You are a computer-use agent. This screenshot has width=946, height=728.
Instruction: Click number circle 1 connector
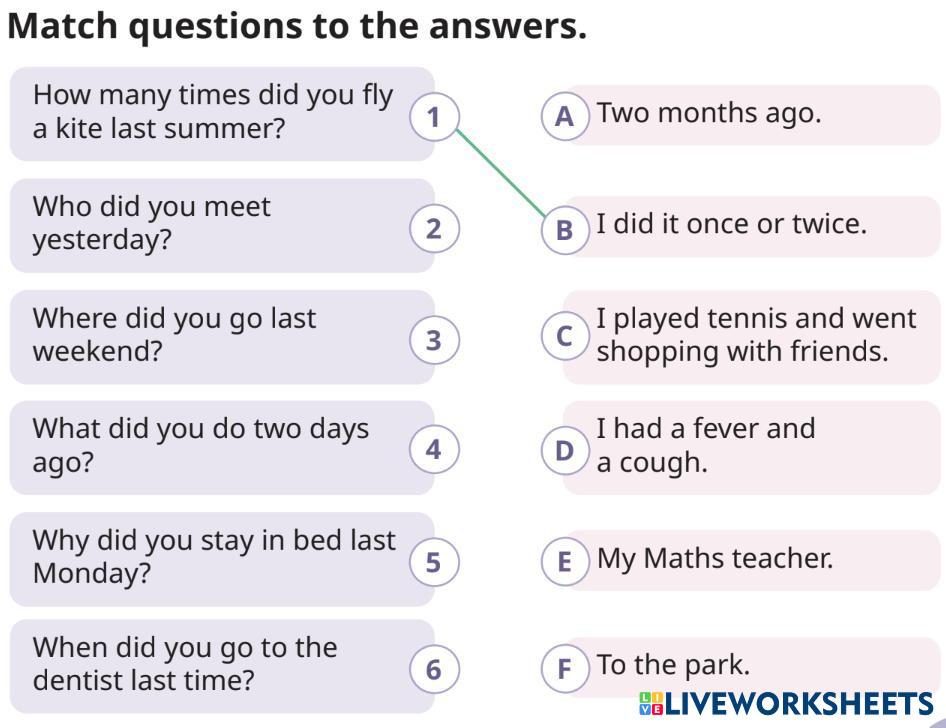coord(433,117)
